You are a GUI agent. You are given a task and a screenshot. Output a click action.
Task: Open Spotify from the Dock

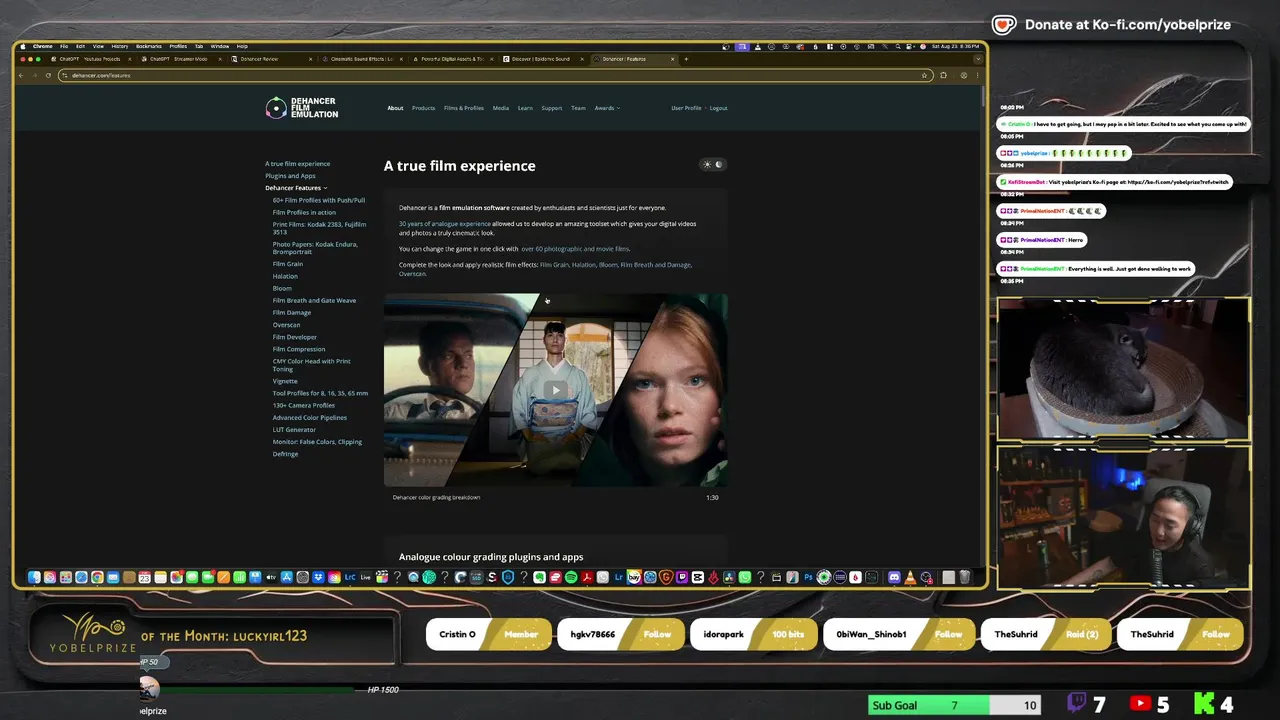click(x=571, y=577)
